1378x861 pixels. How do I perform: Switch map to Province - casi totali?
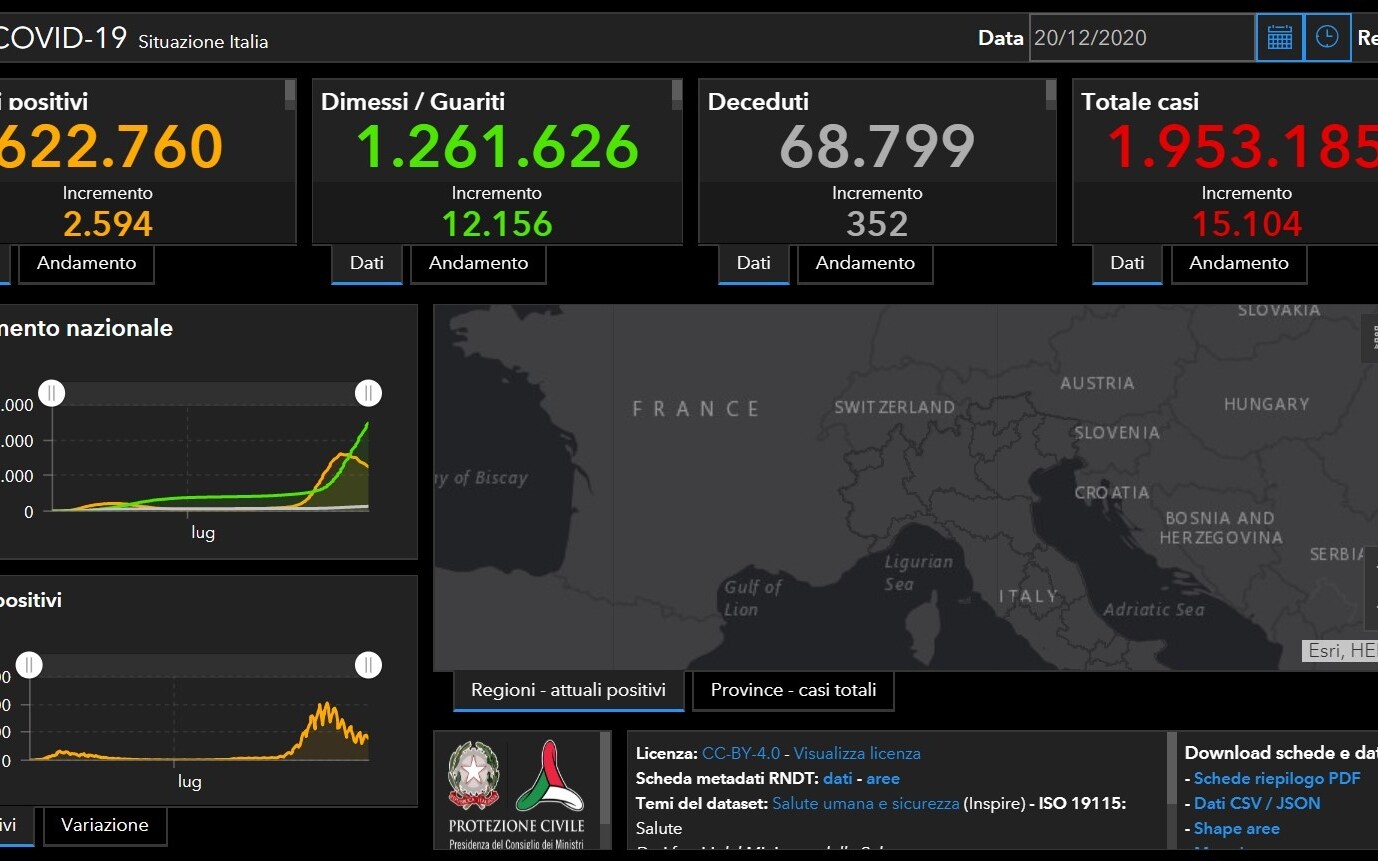(x=793, y=690)
